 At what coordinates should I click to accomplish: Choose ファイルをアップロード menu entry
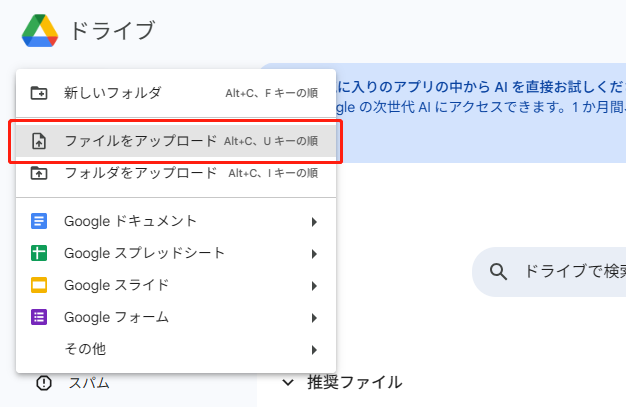(x=140, y=141)
